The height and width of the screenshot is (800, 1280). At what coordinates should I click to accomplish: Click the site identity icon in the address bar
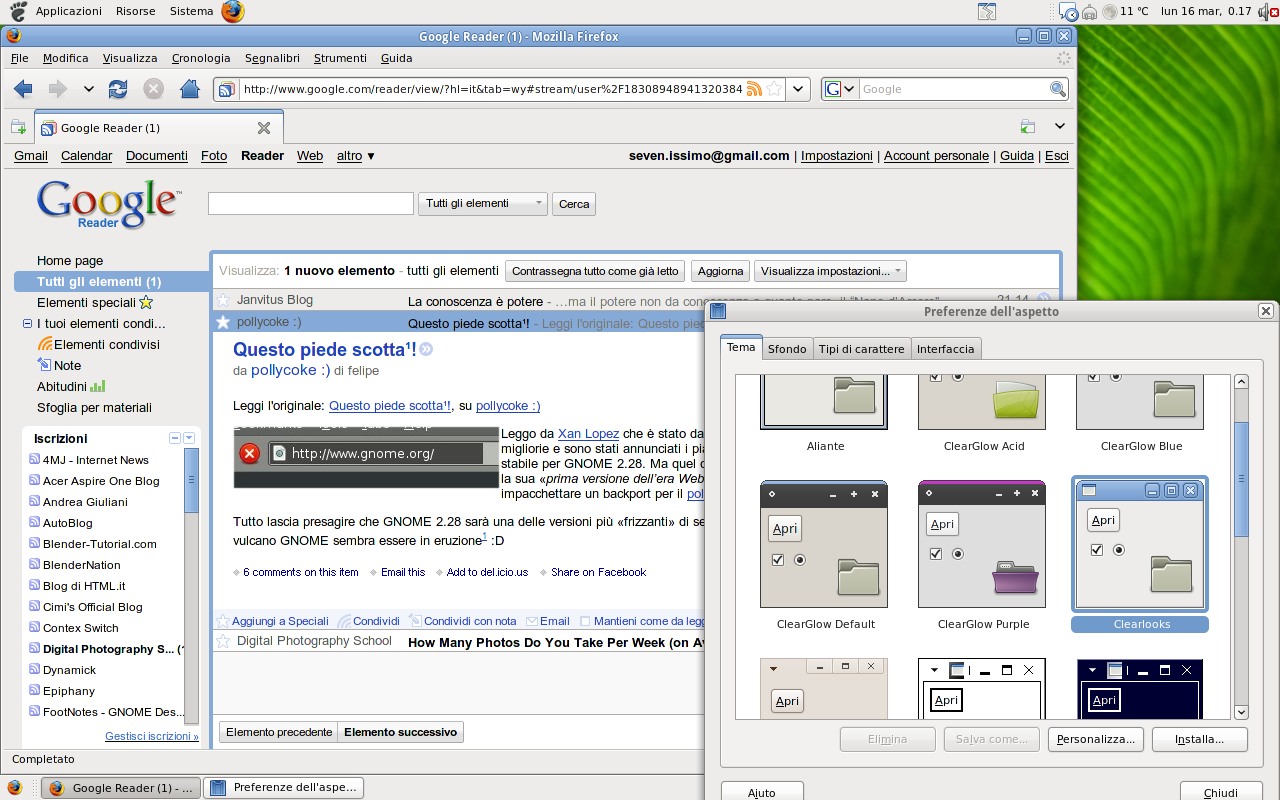click(227, 89)
